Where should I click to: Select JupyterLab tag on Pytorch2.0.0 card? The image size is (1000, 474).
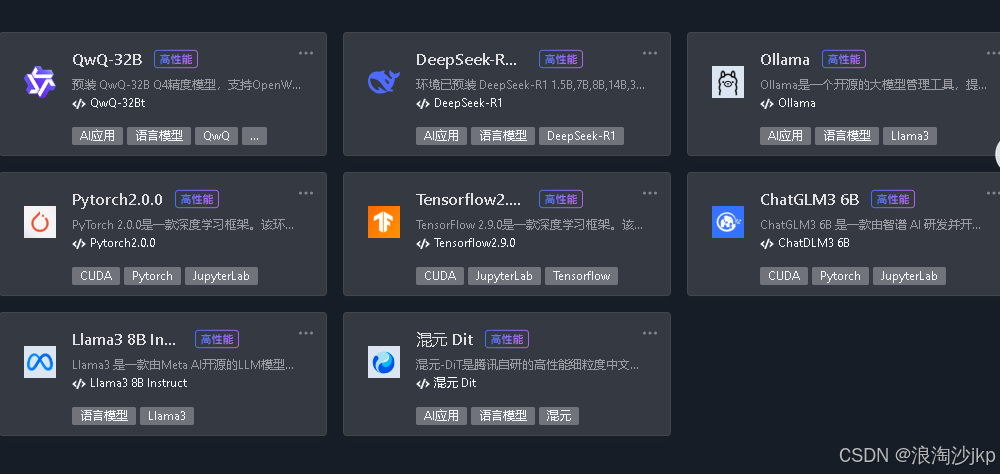pos(221,276)
